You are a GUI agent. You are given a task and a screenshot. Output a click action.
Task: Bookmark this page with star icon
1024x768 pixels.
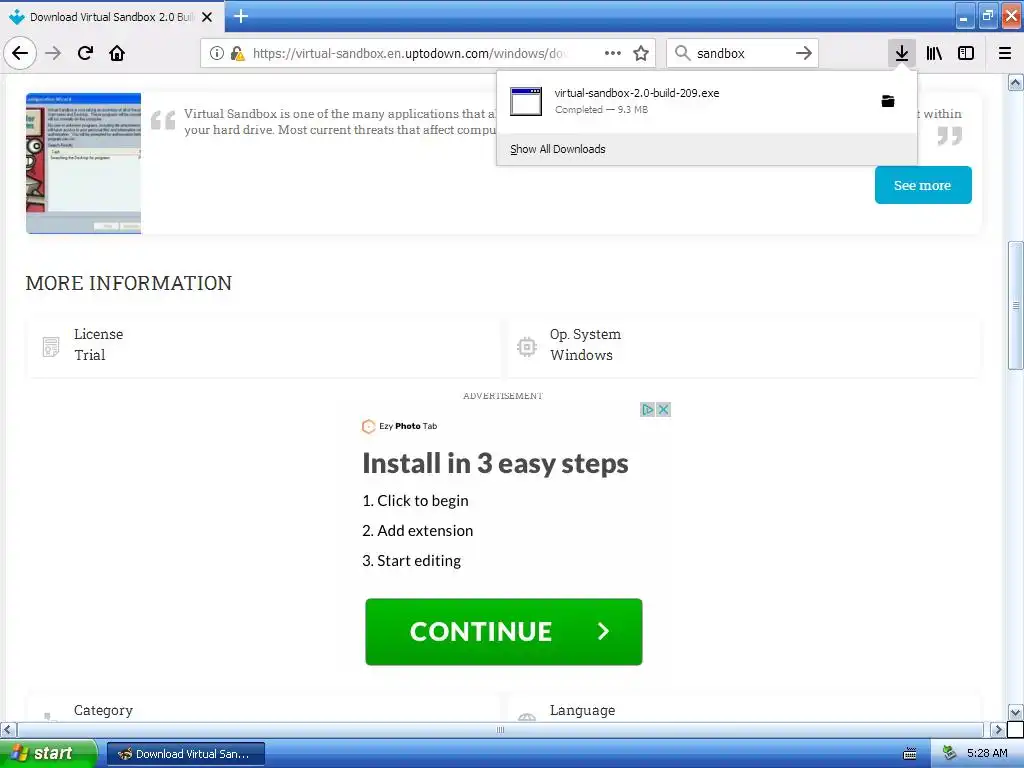coord(641,53)
